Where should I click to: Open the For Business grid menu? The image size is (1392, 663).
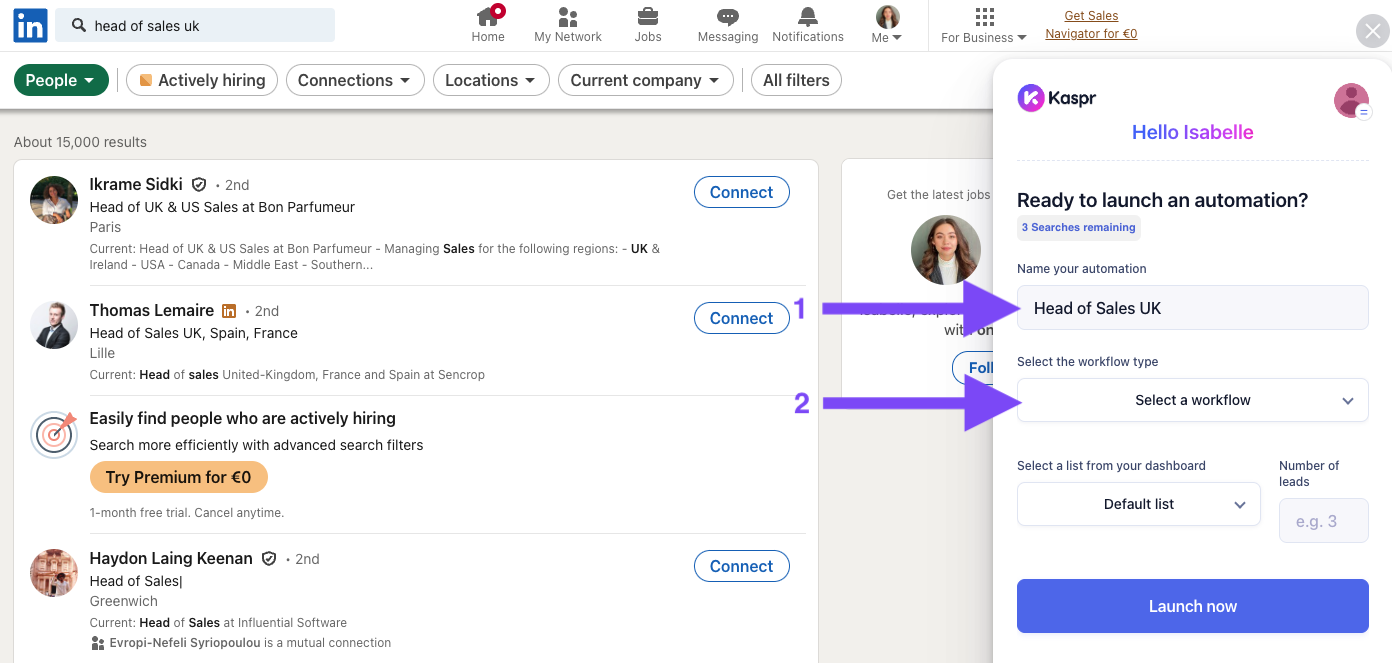point(984,25)
